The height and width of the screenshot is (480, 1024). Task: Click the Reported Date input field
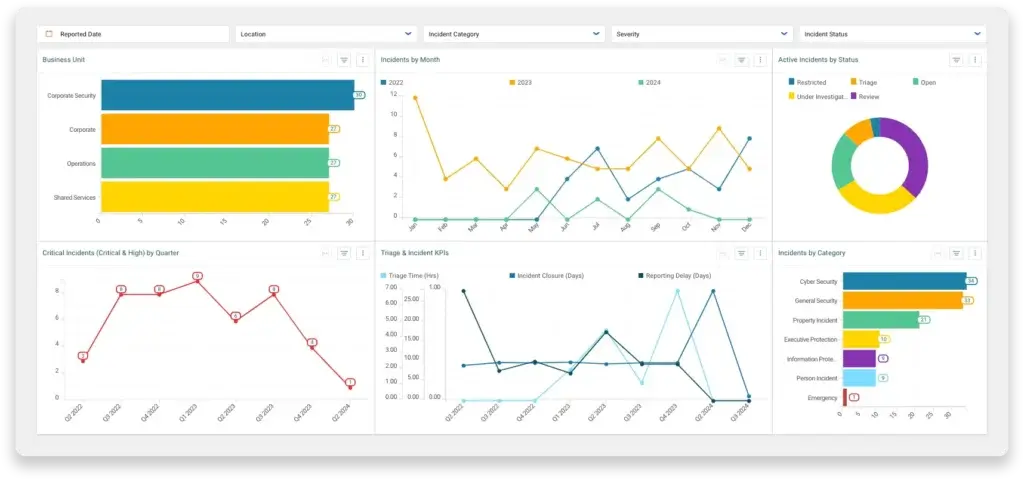pos(140,34)
